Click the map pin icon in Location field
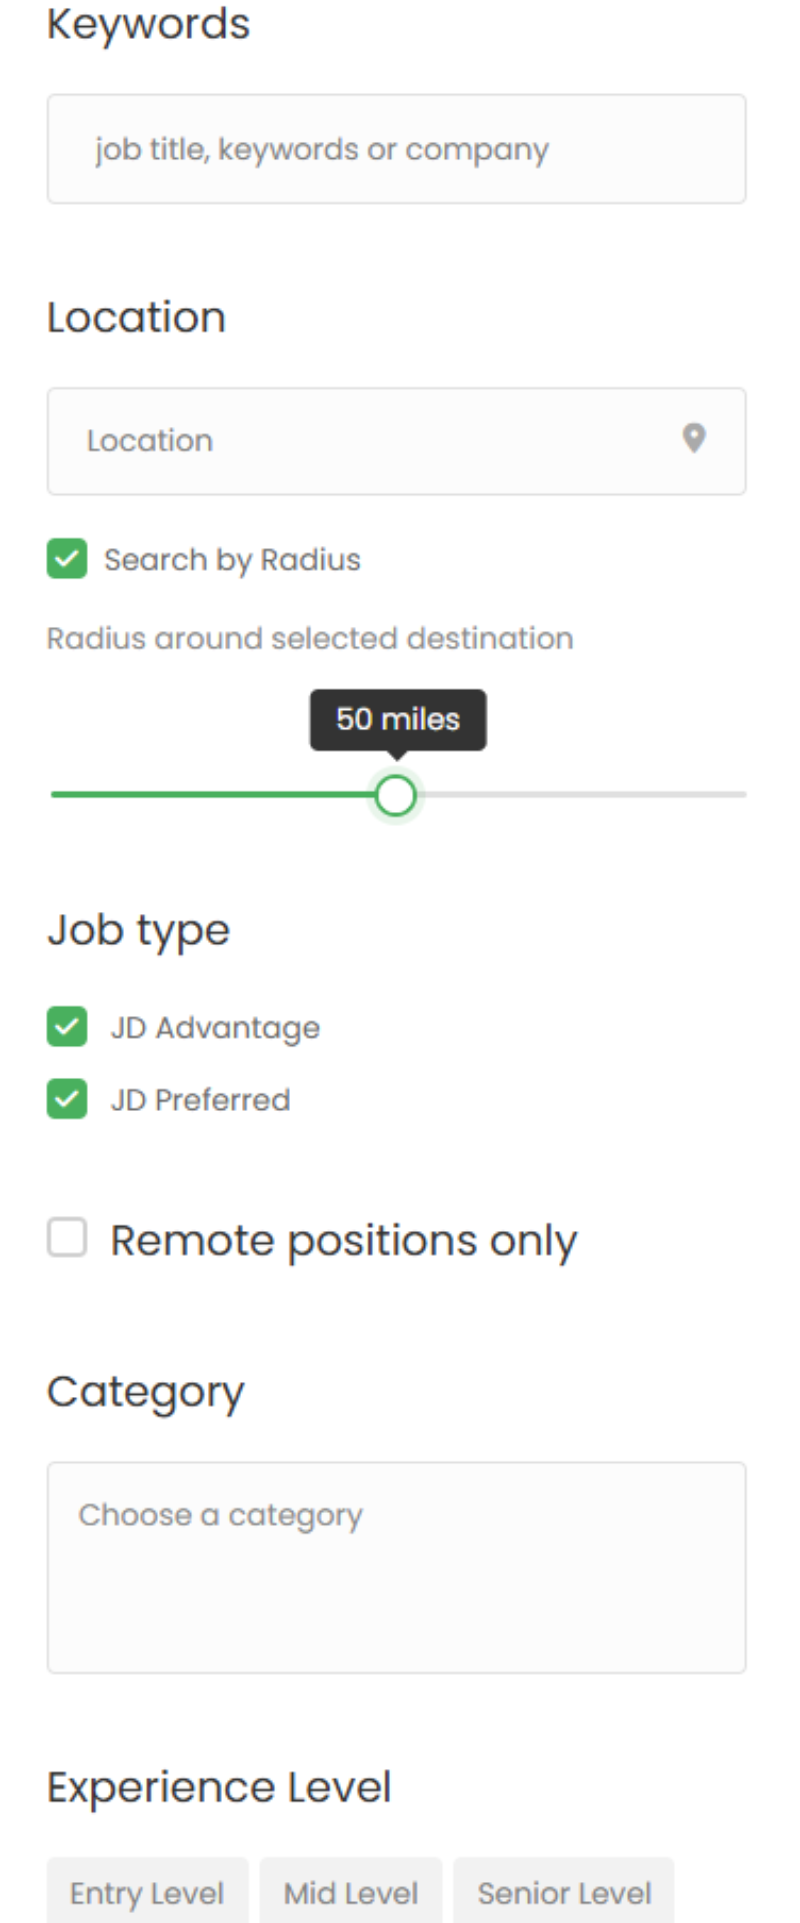Viewport: 800px width, 1923px height. (x=694, y=438)
